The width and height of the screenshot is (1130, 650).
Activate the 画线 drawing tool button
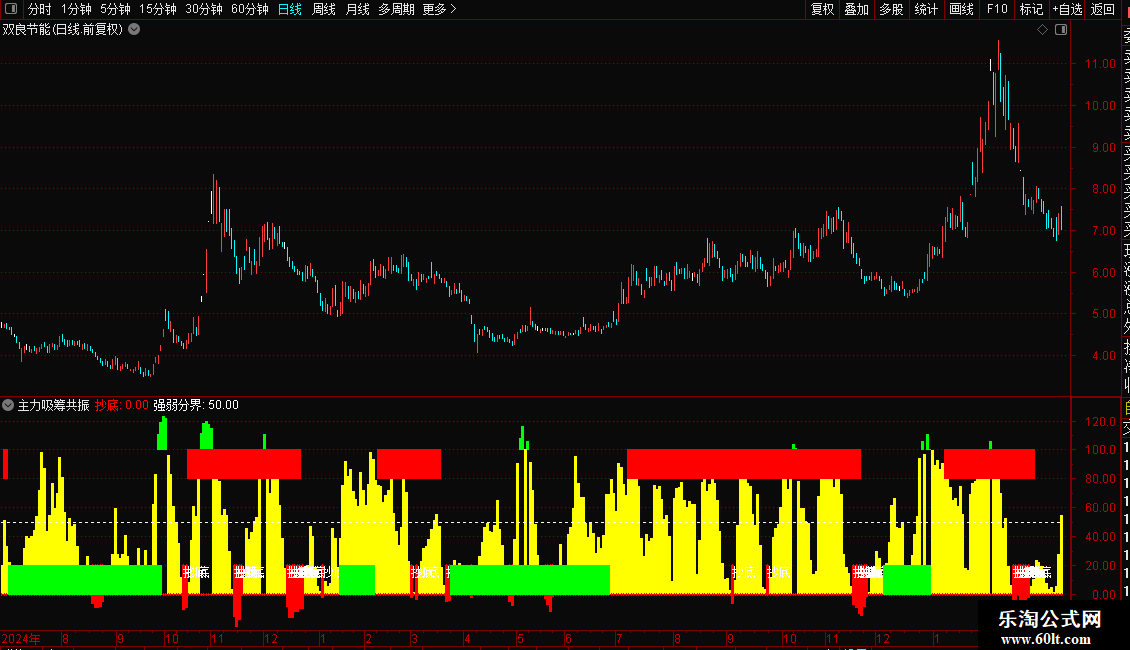tap(961, 9)
